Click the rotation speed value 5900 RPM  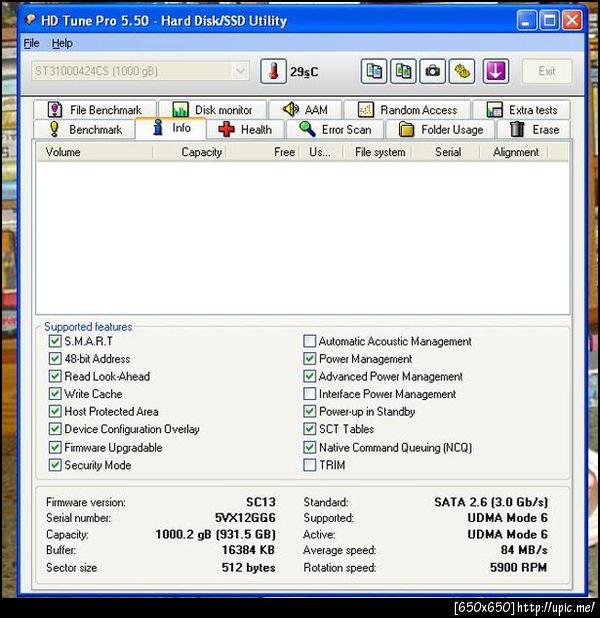tap(518, 567)
